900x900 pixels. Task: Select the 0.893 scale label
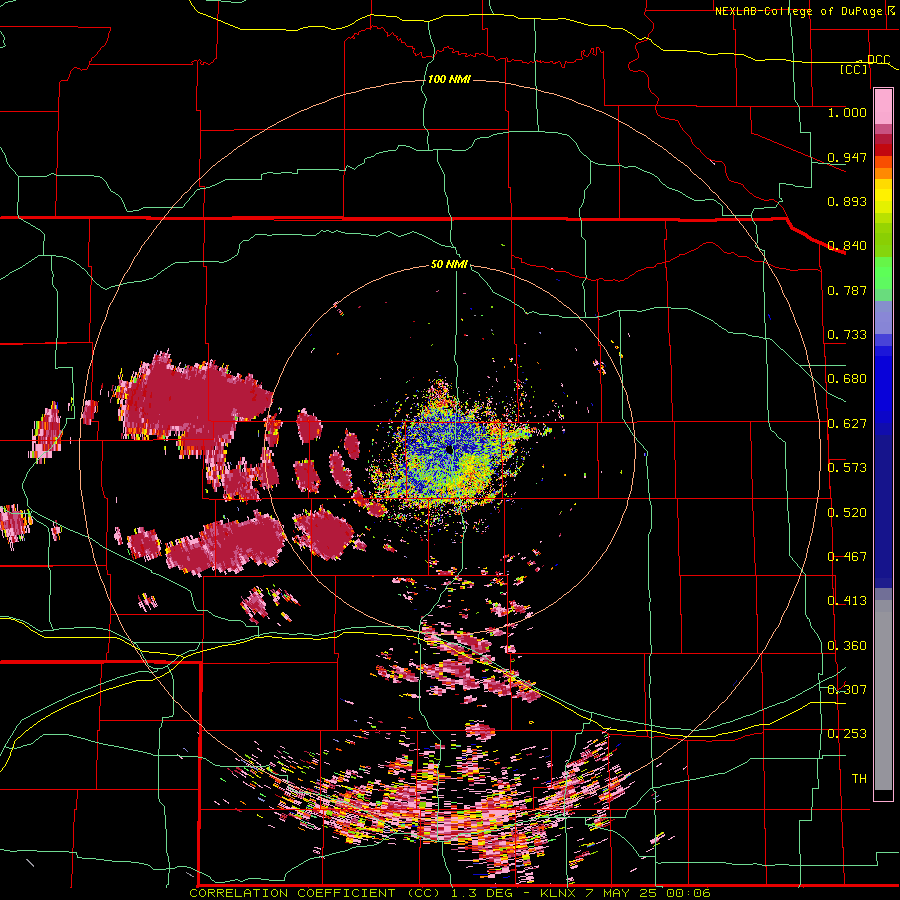coord(847,201)
